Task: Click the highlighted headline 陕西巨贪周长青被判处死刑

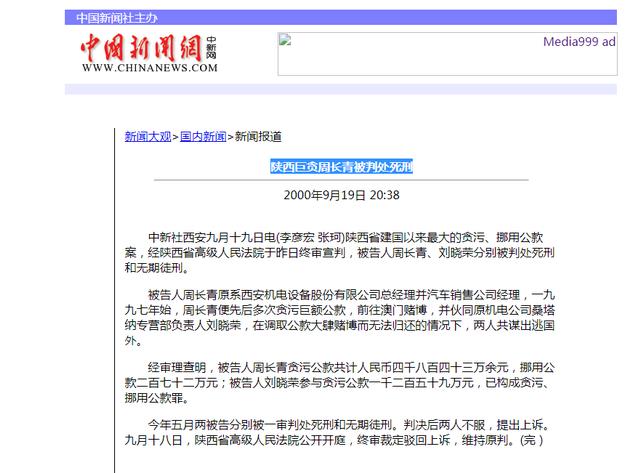Action: (x=342, y=167)
